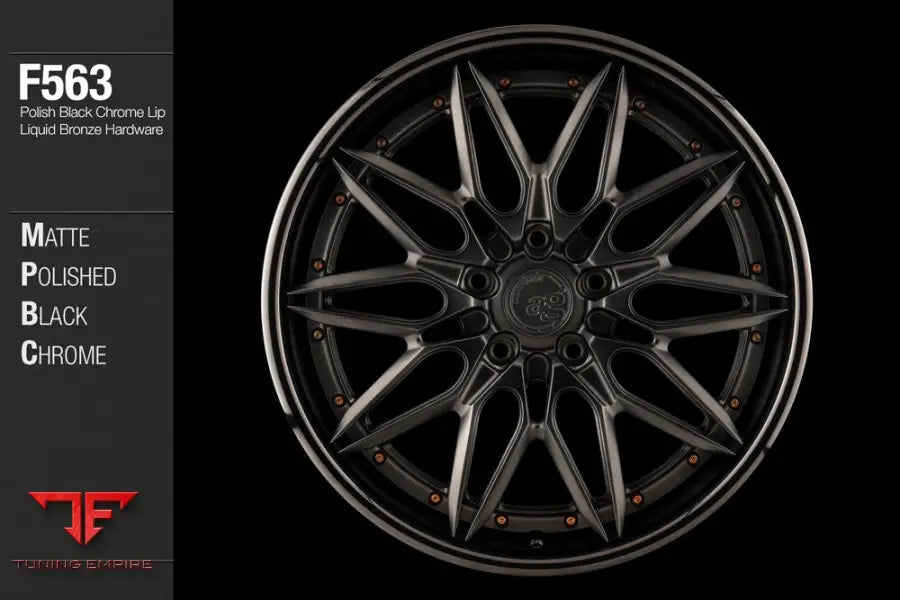The width and height of the screenshot is (900, 600).
Task: Select the "Black" finish label
Action: coord(55,315)
